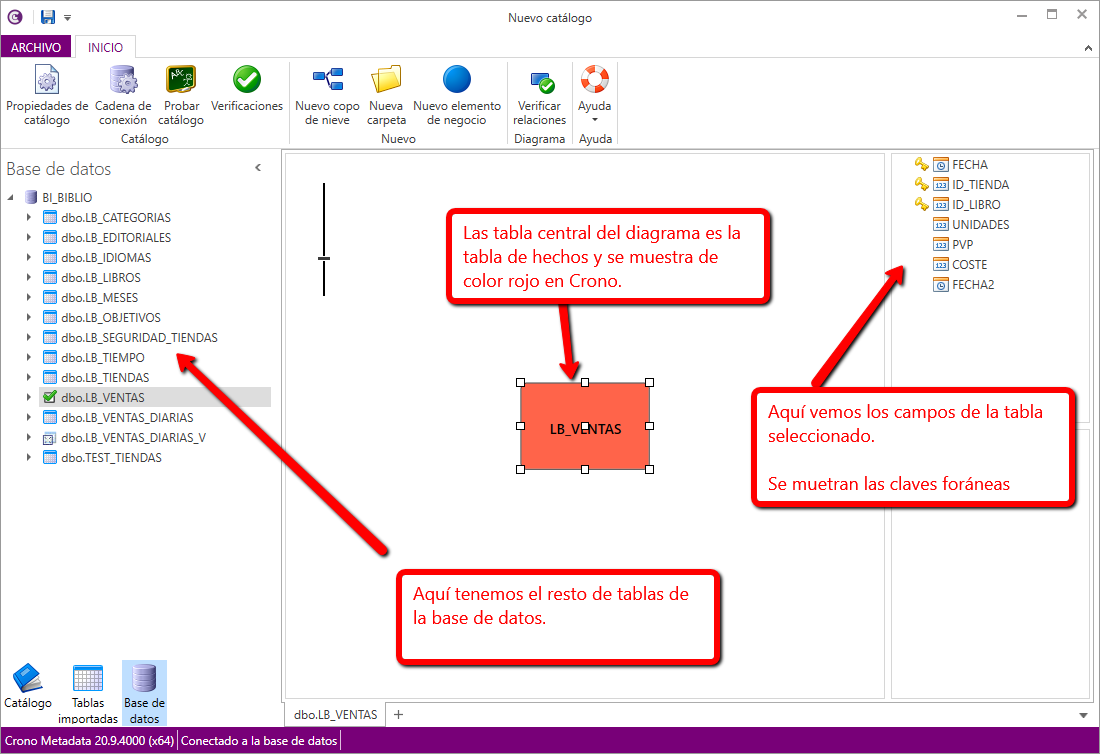Open the ARCHIVO menu tab
1100x754 pixels.
(36, 47)
